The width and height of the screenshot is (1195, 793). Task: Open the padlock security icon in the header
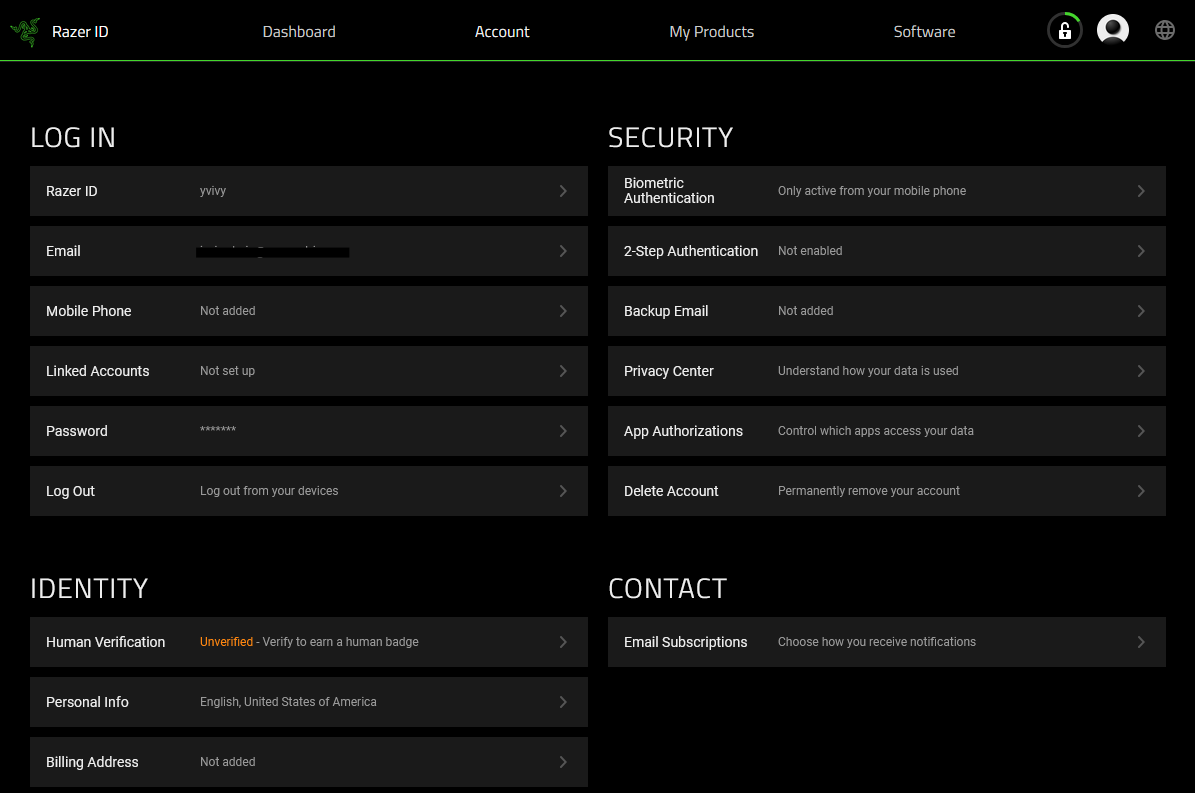point(1064,30)
